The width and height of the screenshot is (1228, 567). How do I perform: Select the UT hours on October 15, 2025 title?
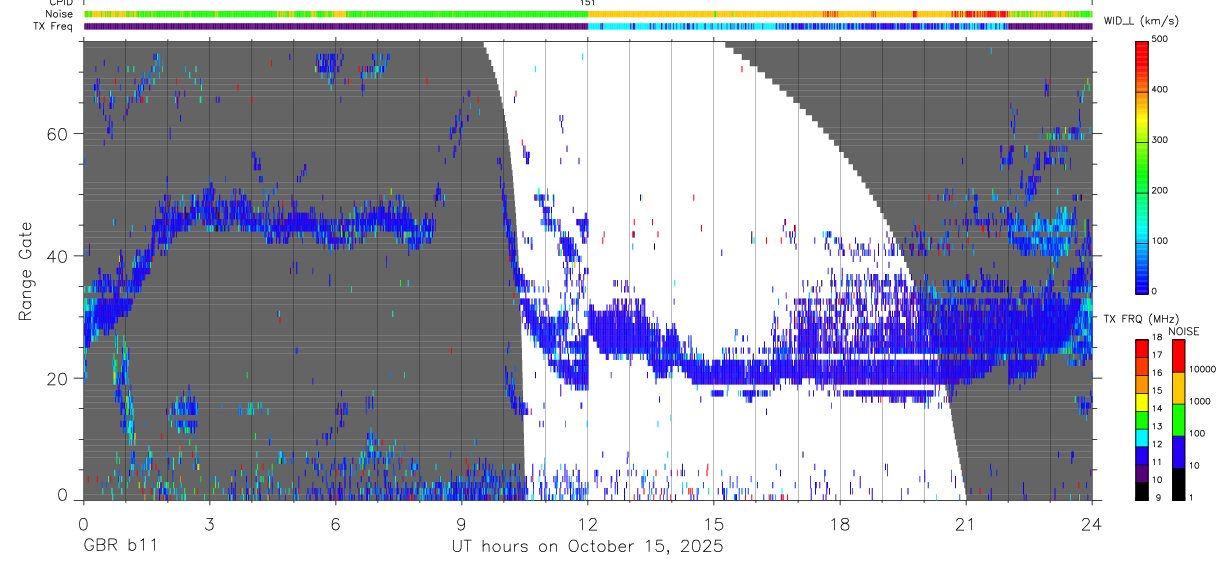pos(587,547)
